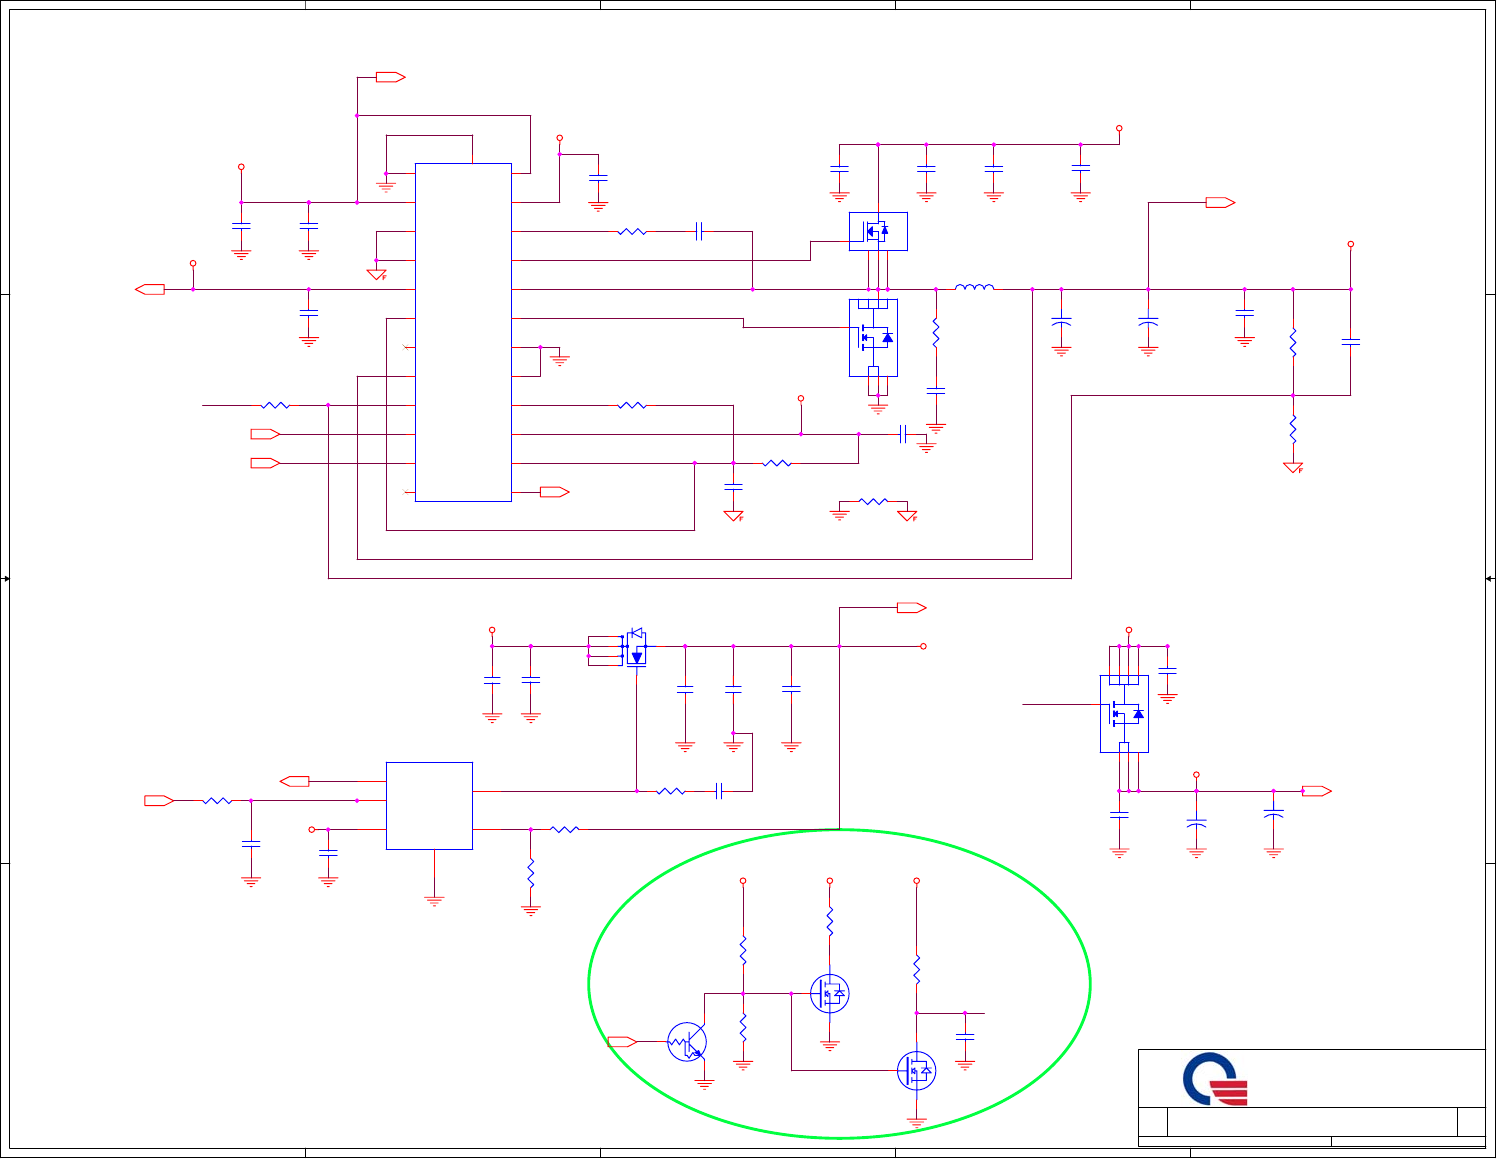
Task: Click the large controller IC rectangle
Action: click(463, 332)
